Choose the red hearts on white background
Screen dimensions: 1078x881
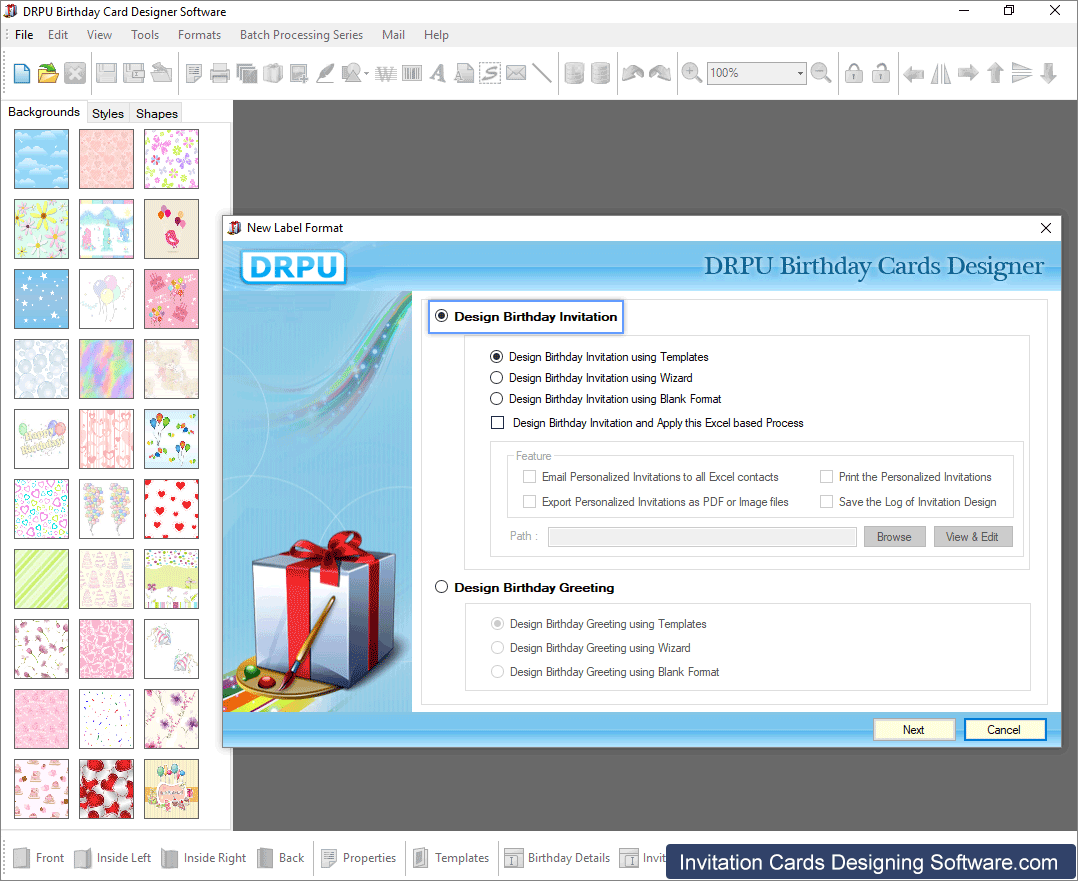171,509
